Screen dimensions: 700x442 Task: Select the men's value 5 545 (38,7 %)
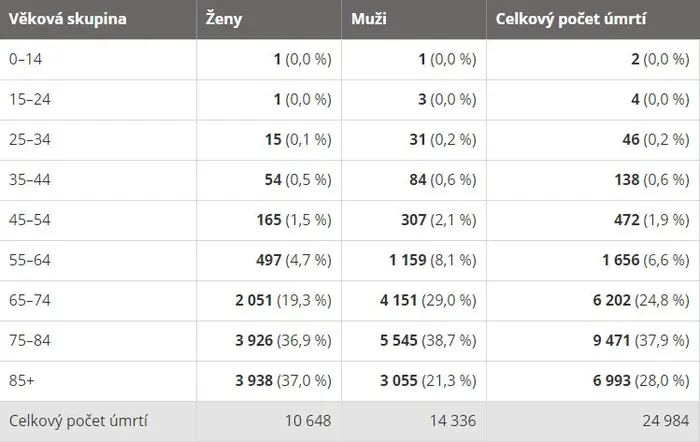tap(428, 341)
